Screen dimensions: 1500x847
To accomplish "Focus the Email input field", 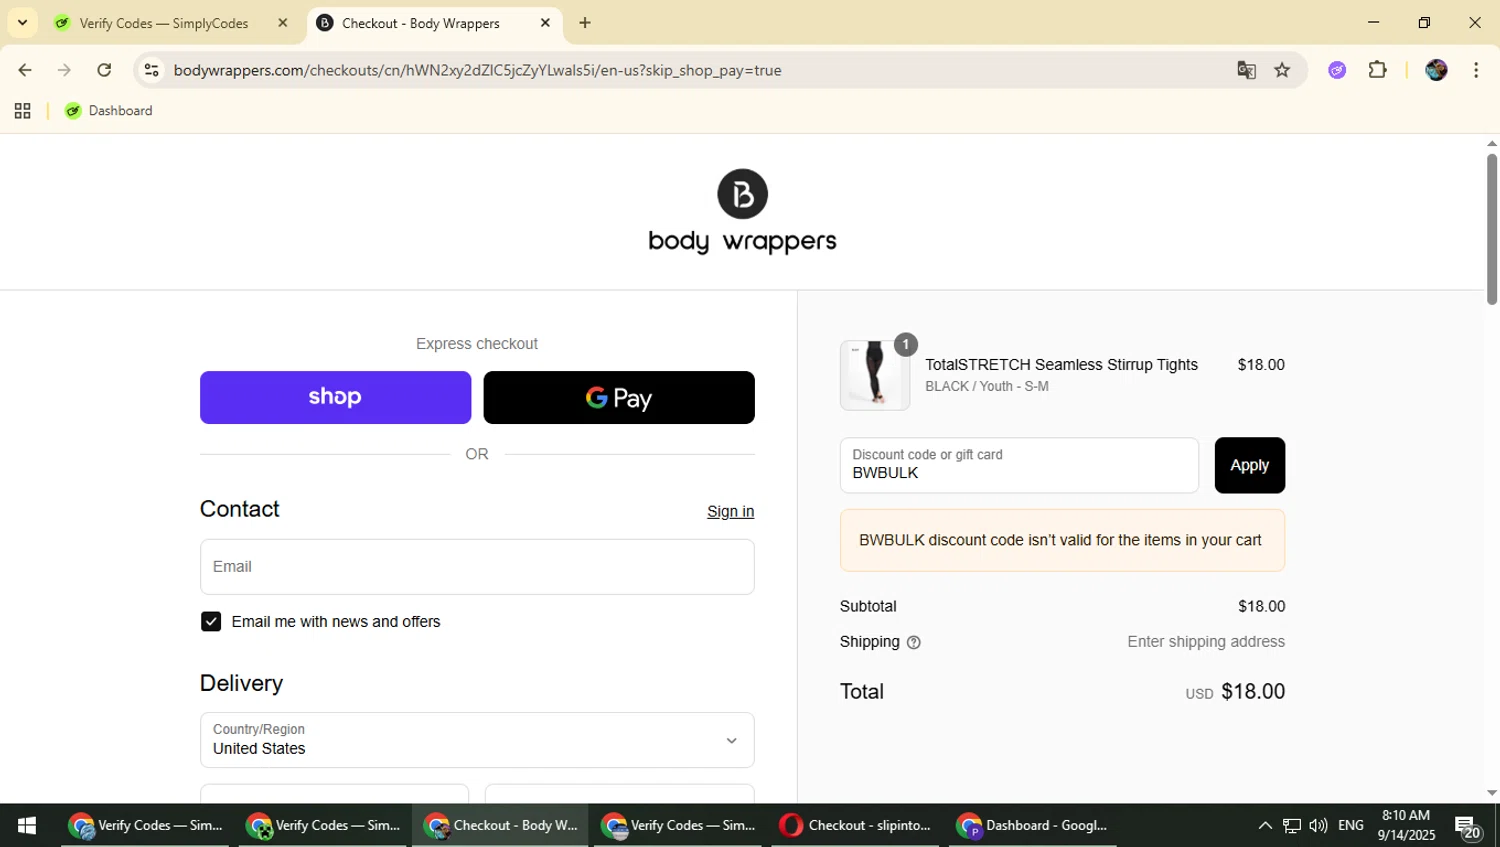I will pyautogui.click(x=477, y=567).
